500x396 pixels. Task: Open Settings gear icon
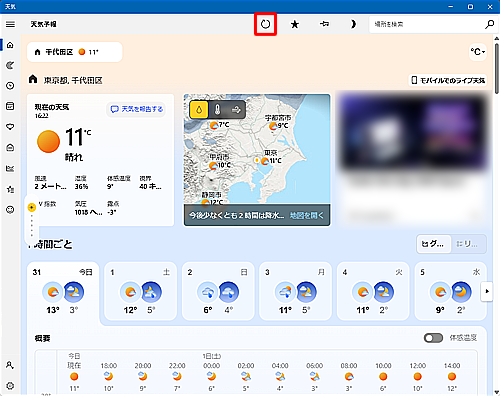10,386
